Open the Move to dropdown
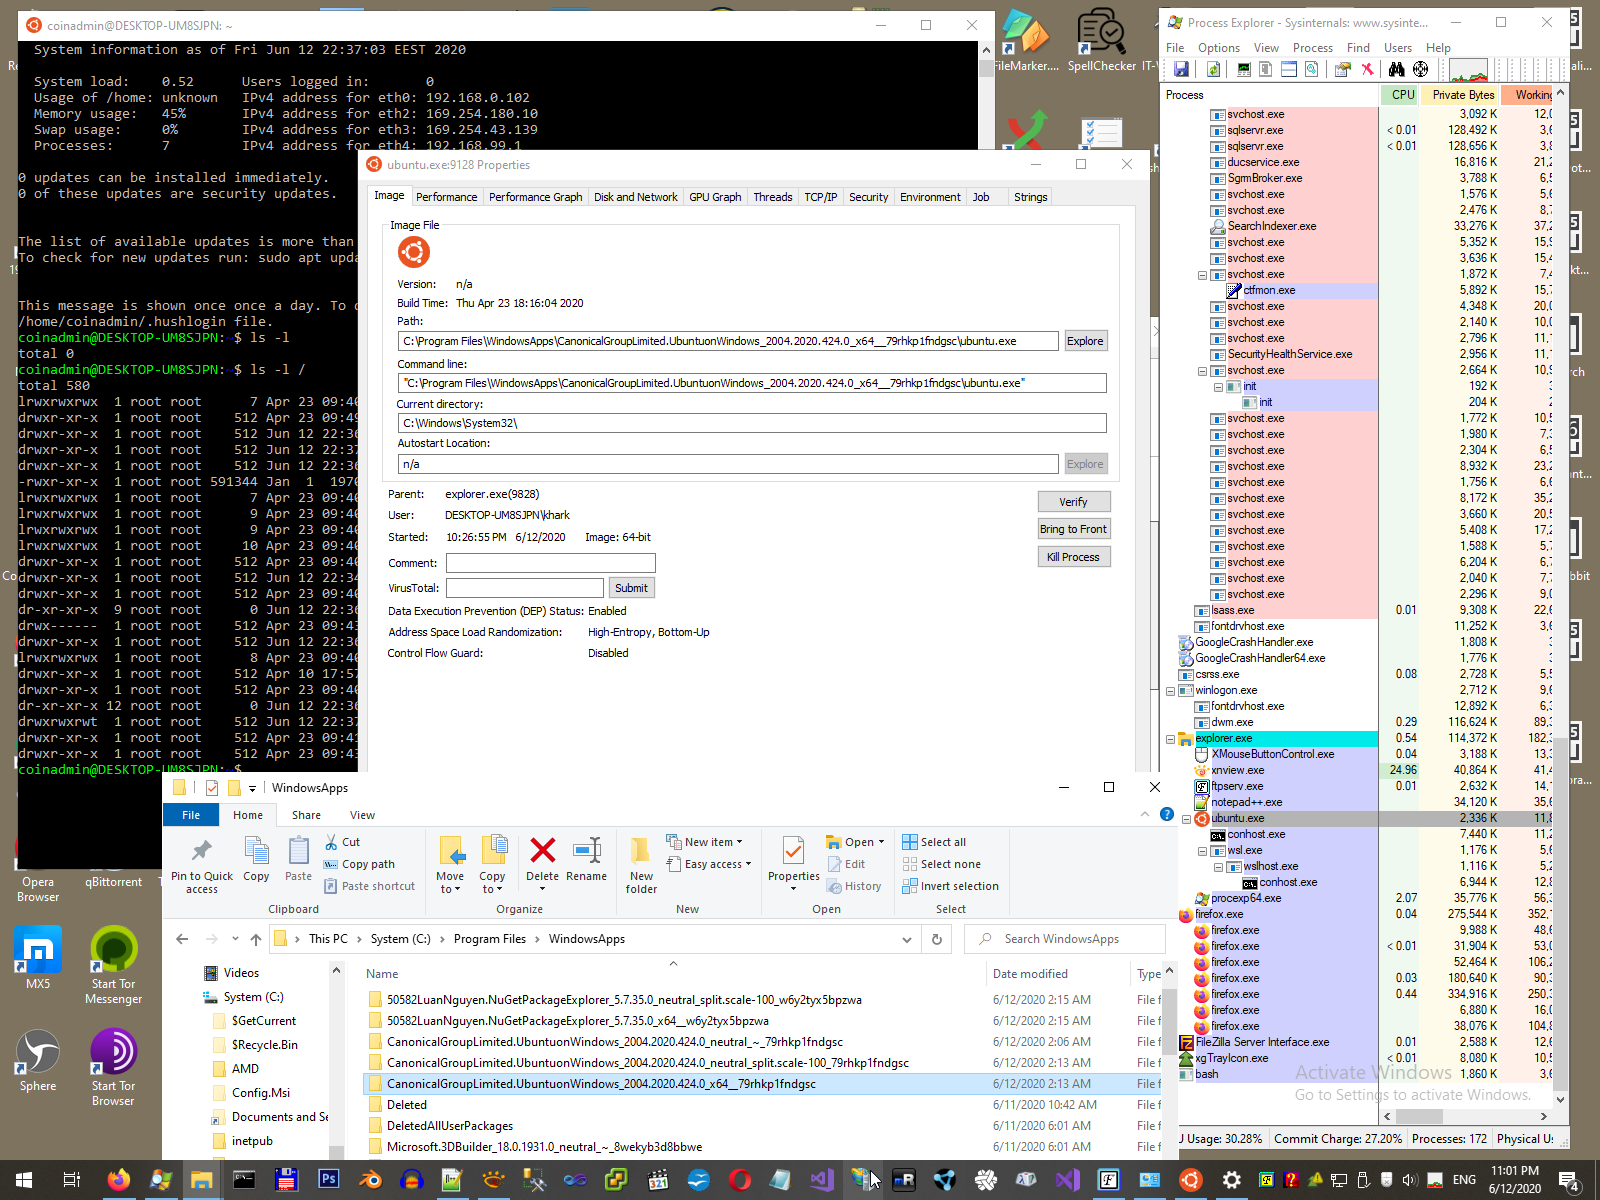 (450, 866)
